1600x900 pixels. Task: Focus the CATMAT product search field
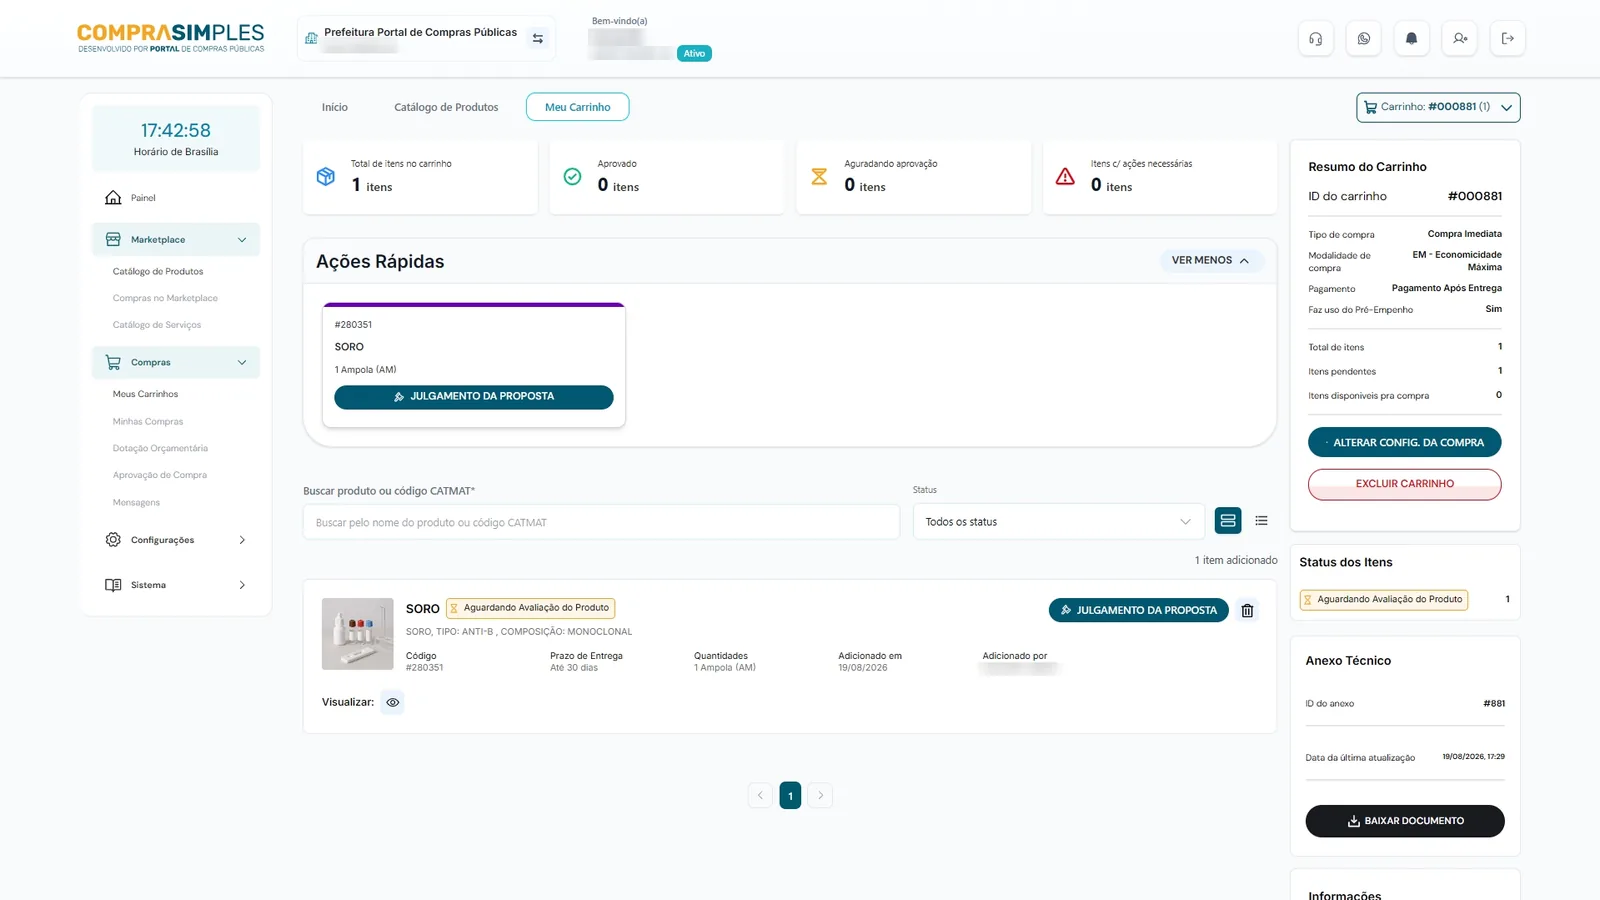point(601,522)
